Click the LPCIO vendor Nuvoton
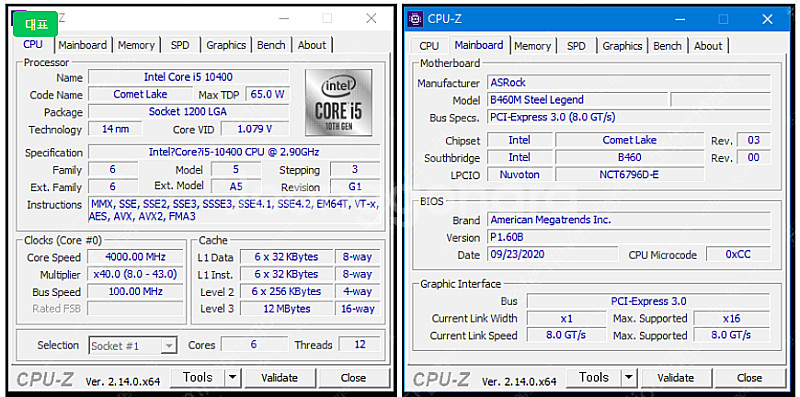This screenshot has height=397, width=800. [519, 175]
